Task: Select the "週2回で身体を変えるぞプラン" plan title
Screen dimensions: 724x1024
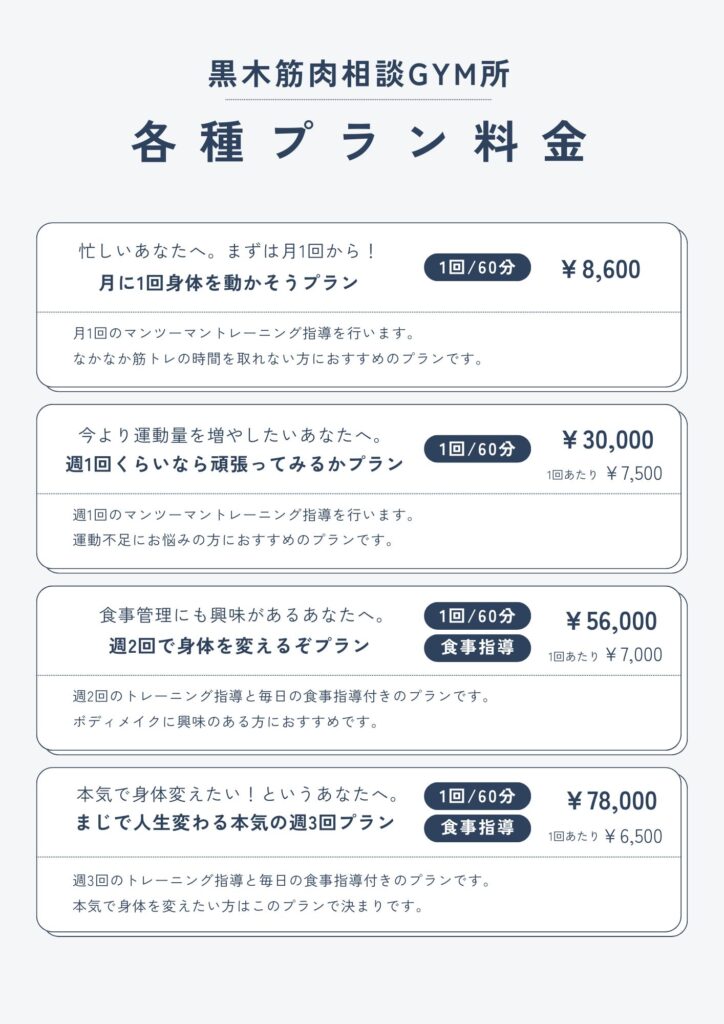Action: 239,646
